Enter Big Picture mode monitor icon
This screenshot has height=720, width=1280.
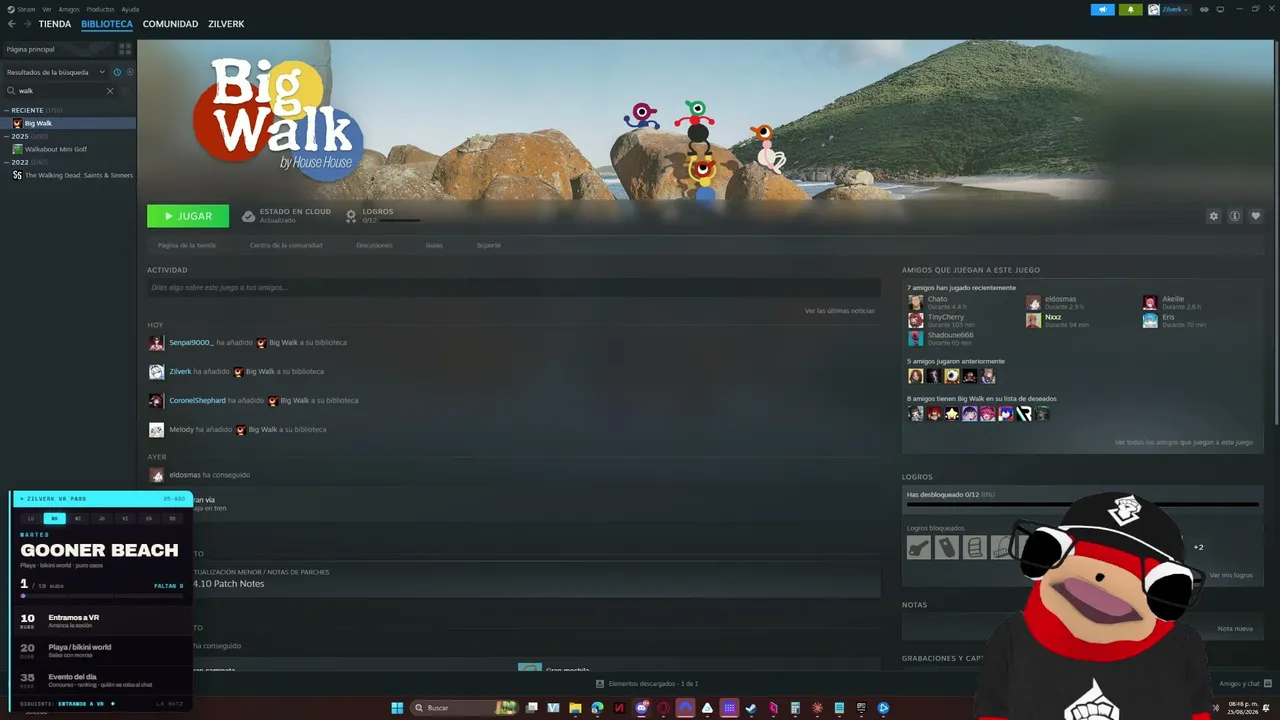coord(1220,10)
